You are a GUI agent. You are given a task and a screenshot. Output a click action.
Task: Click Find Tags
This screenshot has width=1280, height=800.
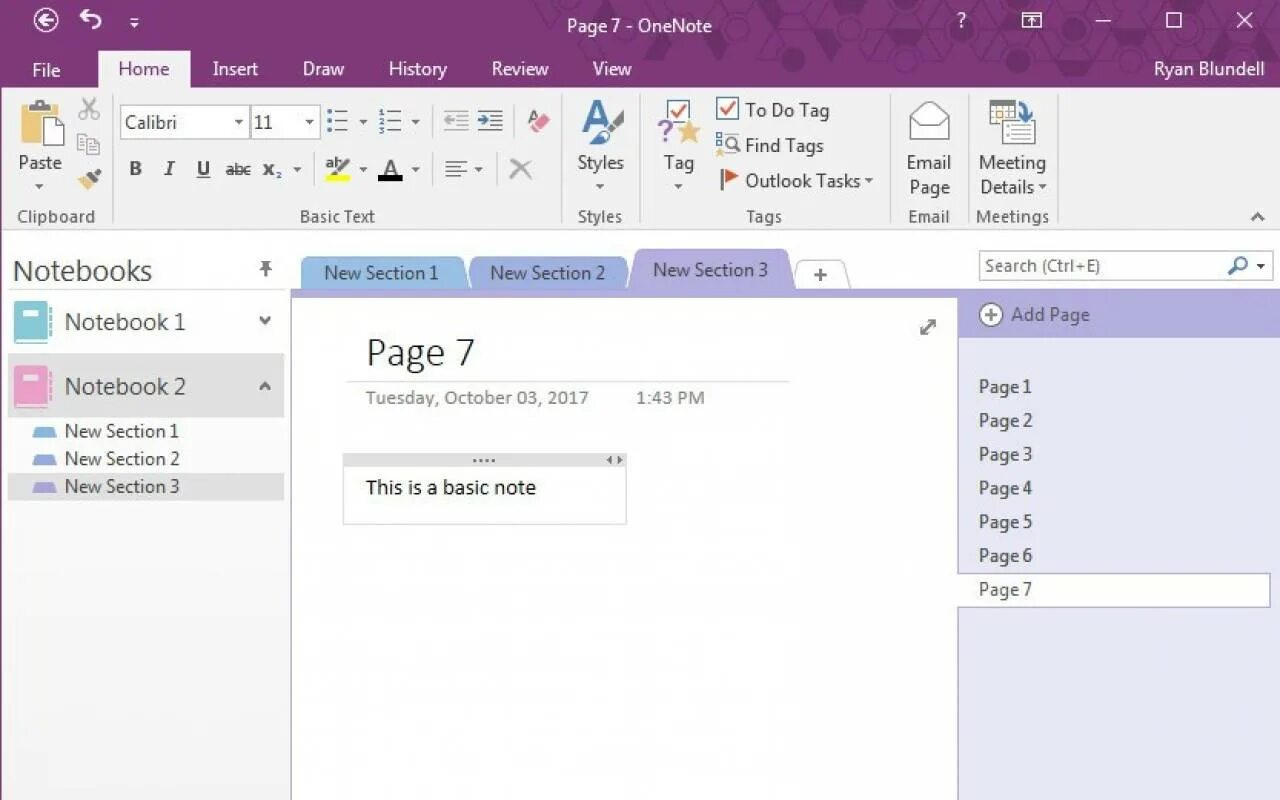click(x=770, y=145)
